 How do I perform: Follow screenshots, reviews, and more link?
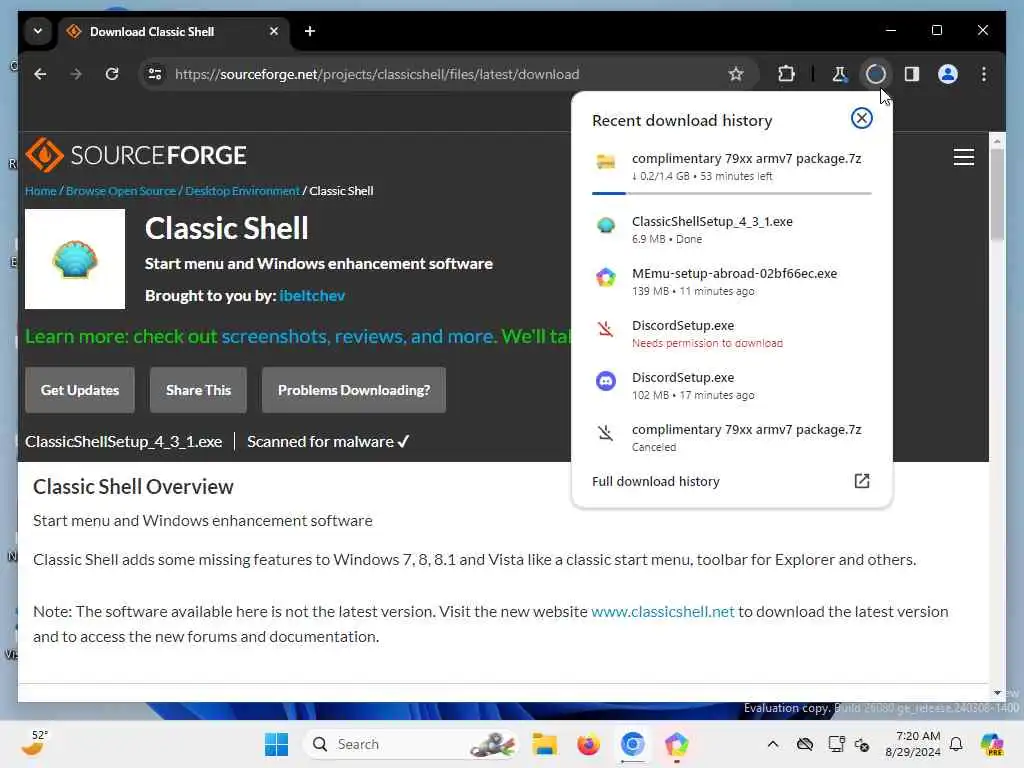(359, 336)
